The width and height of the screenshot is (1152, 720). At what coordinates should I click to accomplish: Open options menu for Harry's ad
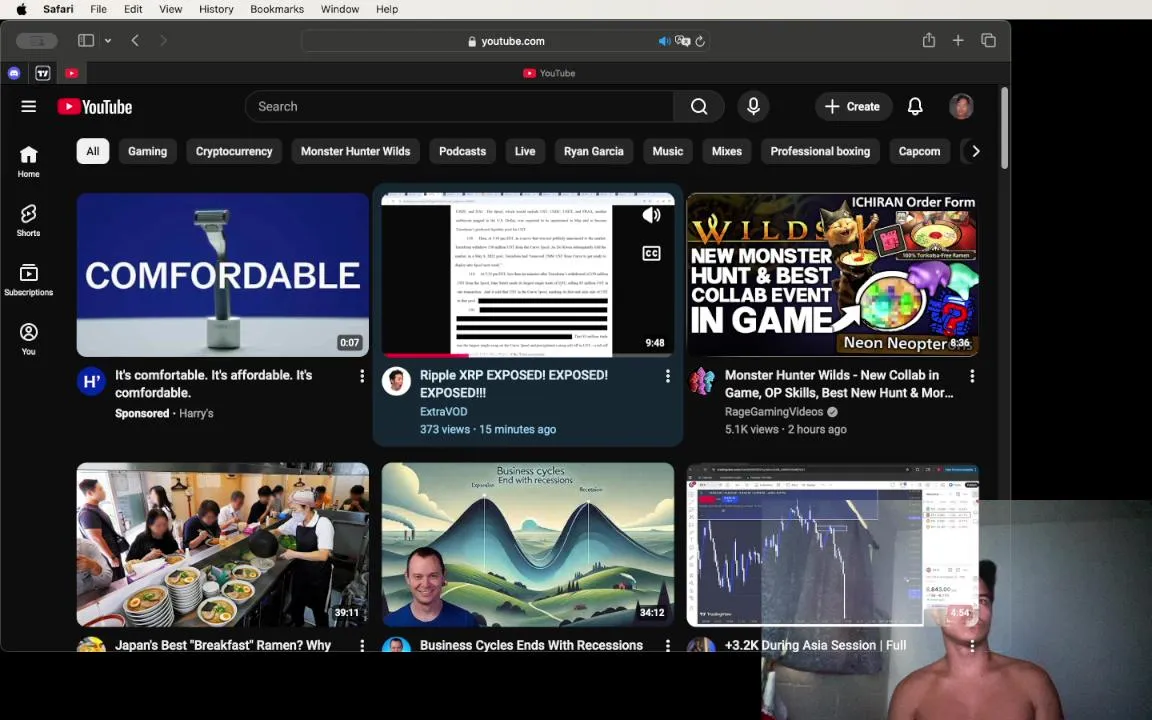pyautogui.click(x=362, y=376)
